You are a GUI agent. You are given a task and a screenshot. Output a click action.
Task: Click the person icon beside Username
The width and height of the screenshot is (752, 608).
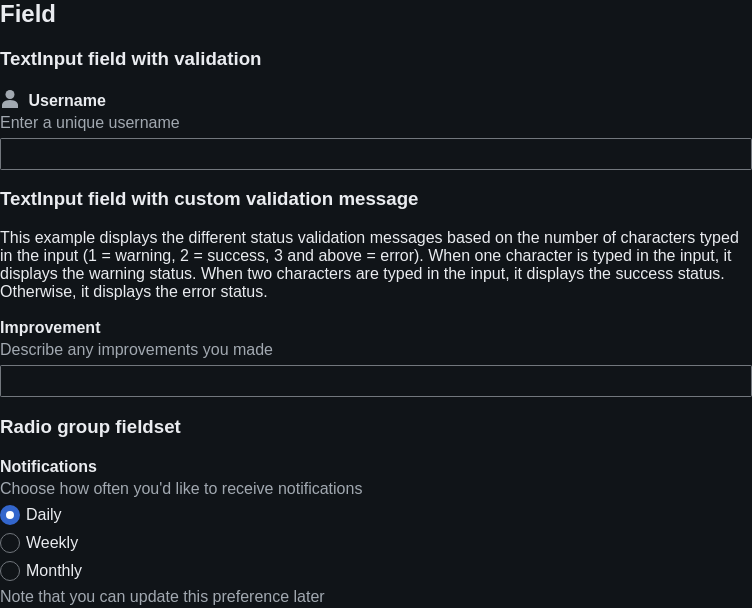coord(10,99)
